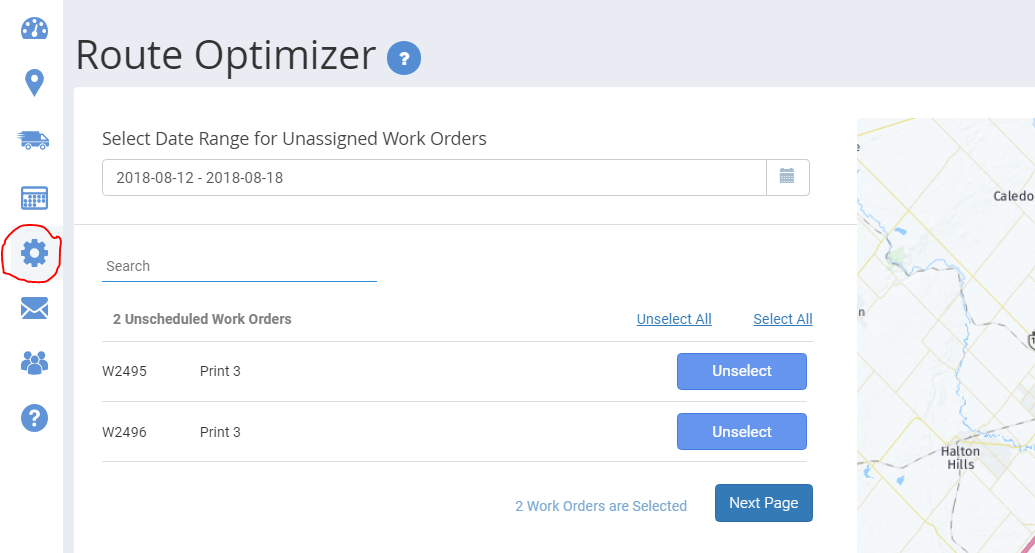Open the dashboard gauge icon in sidebar
This screenshot has height=553, width=1035.
click(x=34, y=28)
